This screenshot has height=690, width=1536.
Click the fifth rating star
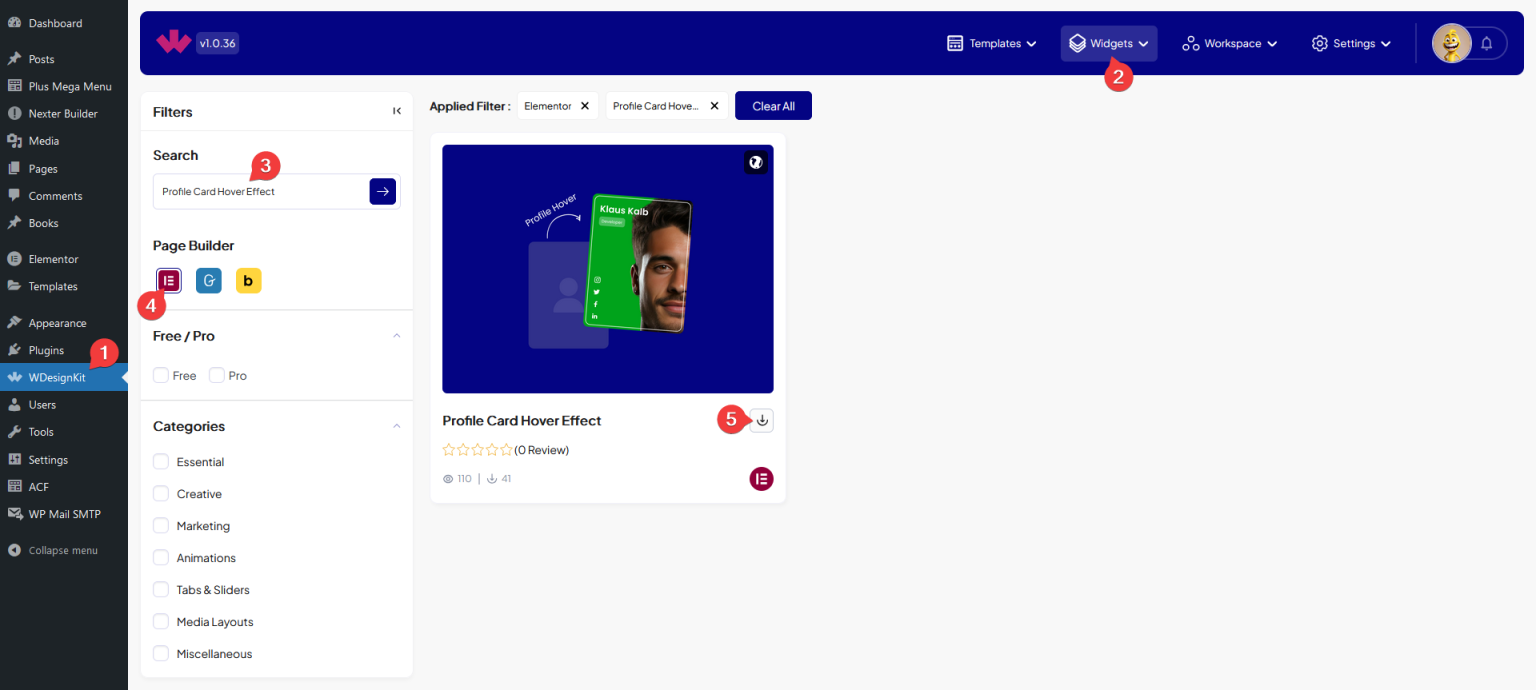point(505,449)
